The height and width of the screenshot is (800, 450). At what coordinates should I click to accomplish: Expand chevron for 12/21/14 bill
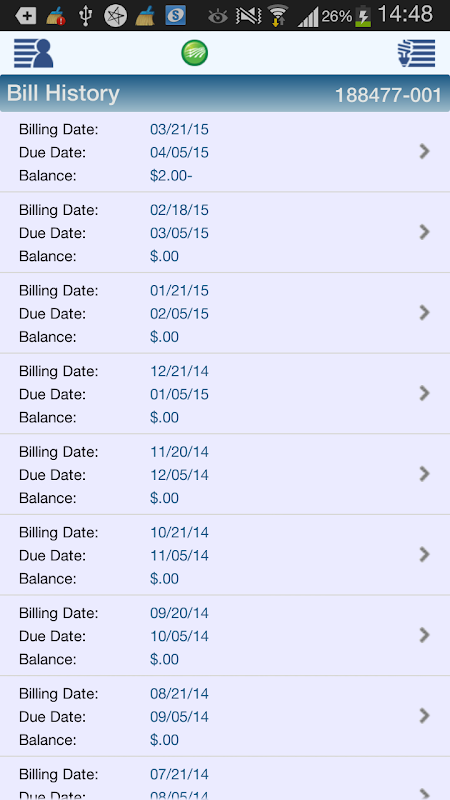(424, 393)
